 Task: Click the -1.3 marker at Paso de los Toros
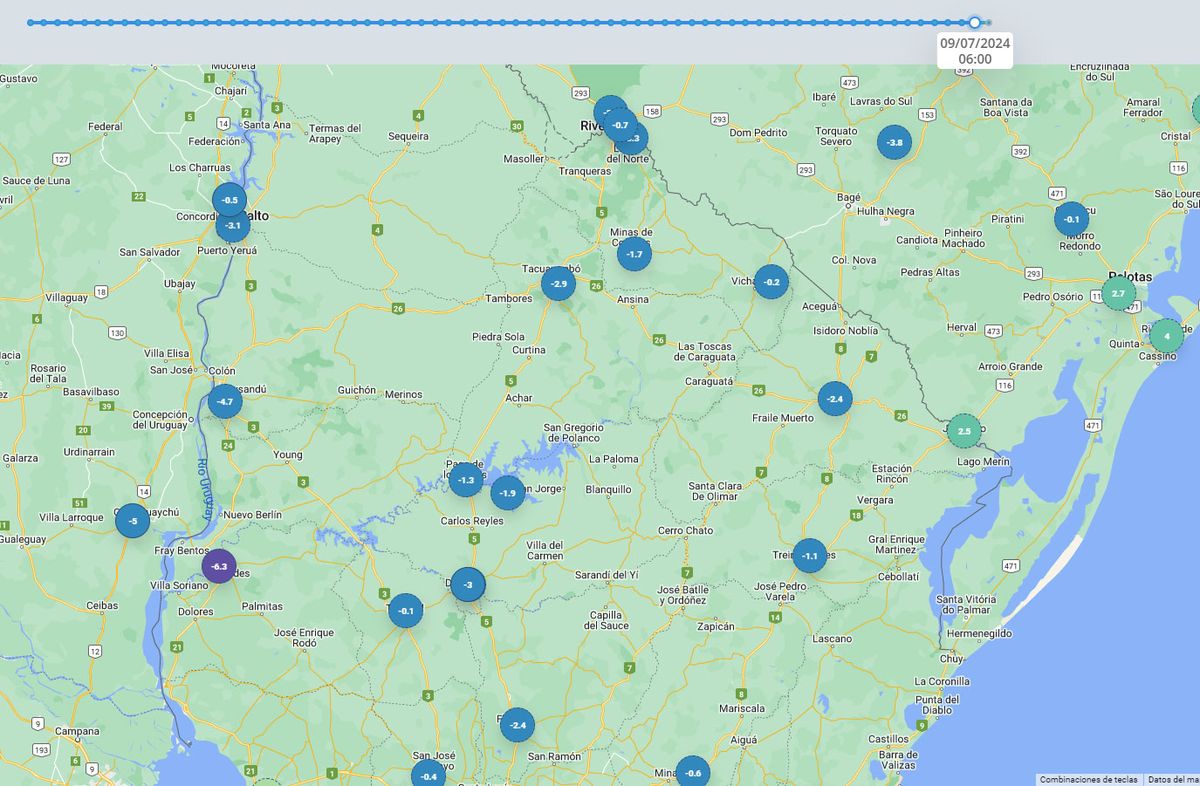pyautogui.click(x=466, y=480)
